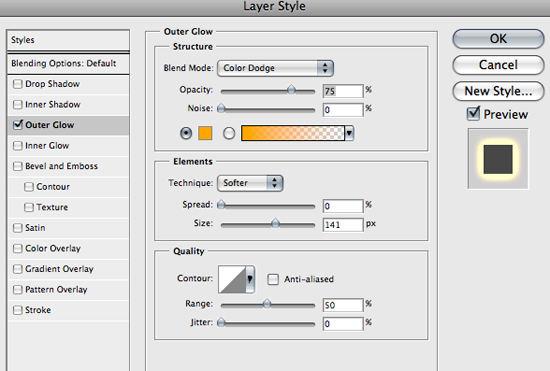Click the Jitter value field
The height and width of the screenshot is (371, 550).
click(343, 324)
